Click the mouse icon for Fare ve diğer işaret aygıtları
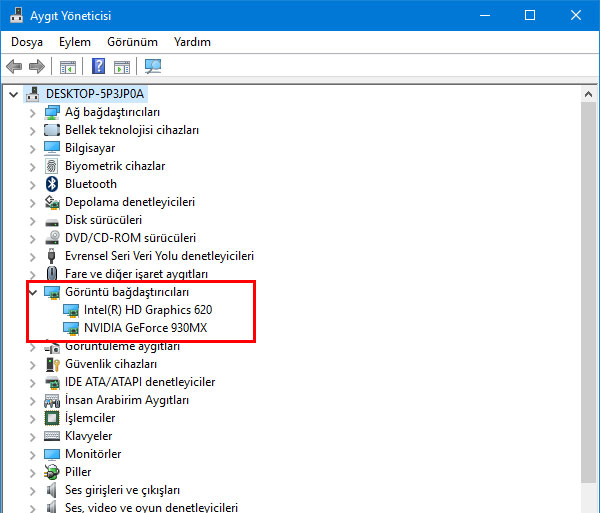Image resolution: width=600 pixels, height=513 pixels. coord(52,274)
